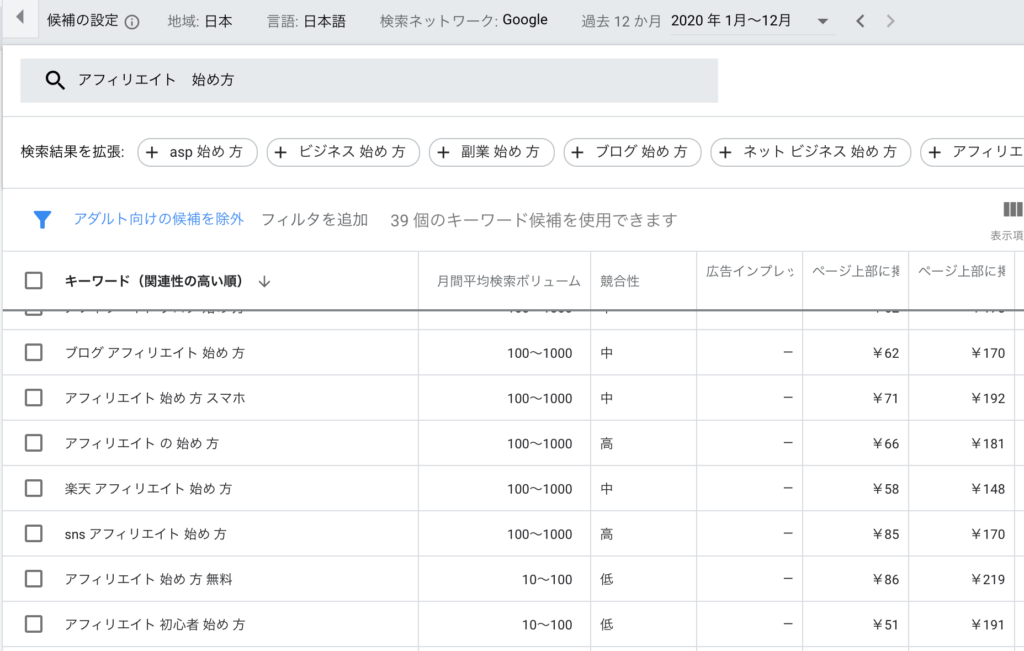Add asp 始め方 to search

[x=197, y=153]
